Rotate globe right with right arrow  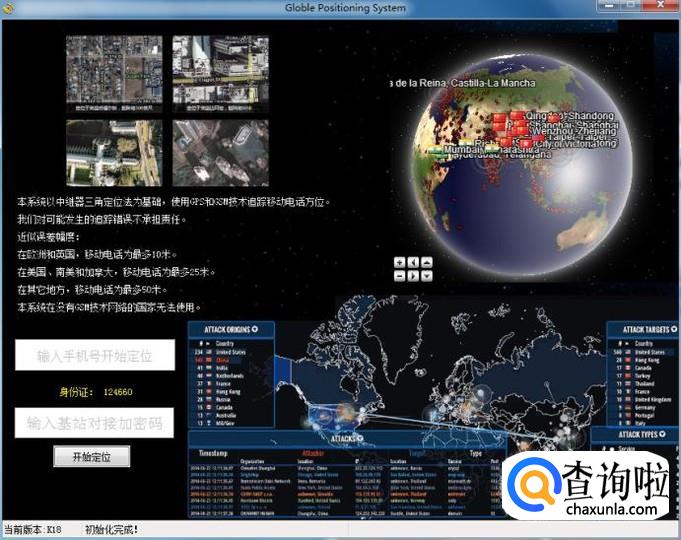[x=413, y=276]
